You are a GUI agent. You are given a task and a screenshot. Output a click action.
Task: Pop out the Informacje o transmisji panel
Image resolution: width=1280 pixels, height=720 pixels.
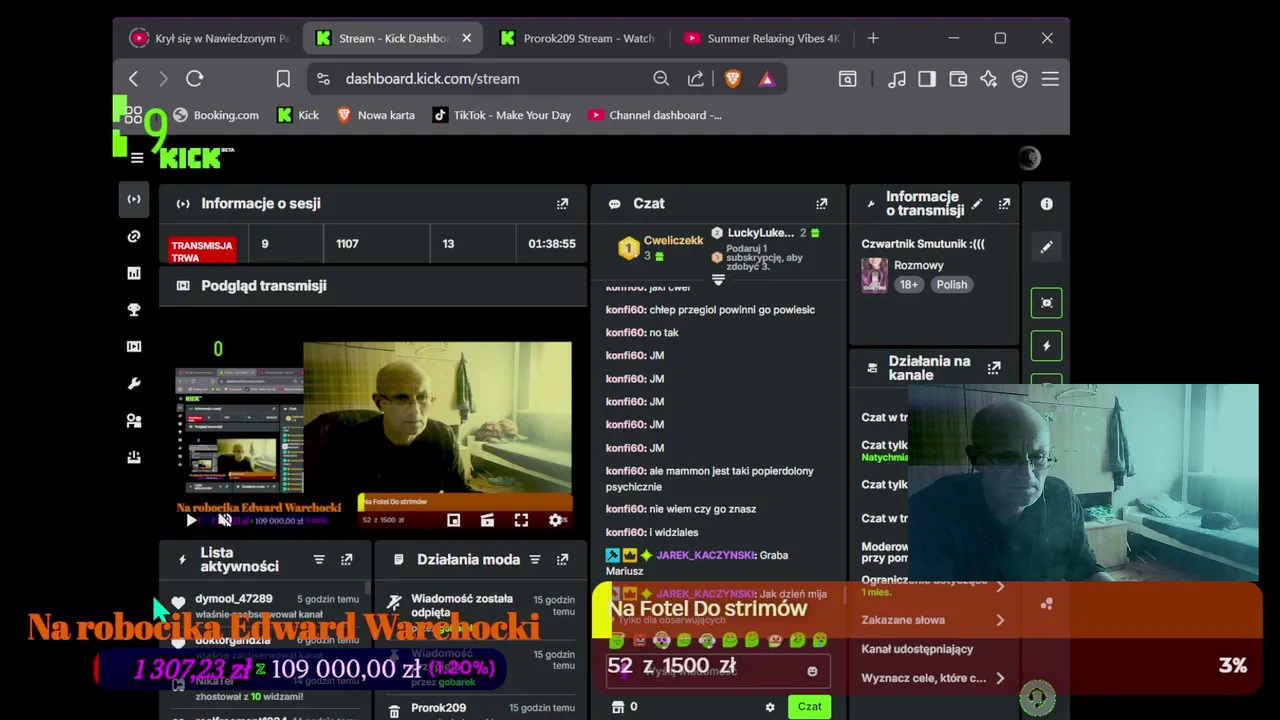[1004, 204]
